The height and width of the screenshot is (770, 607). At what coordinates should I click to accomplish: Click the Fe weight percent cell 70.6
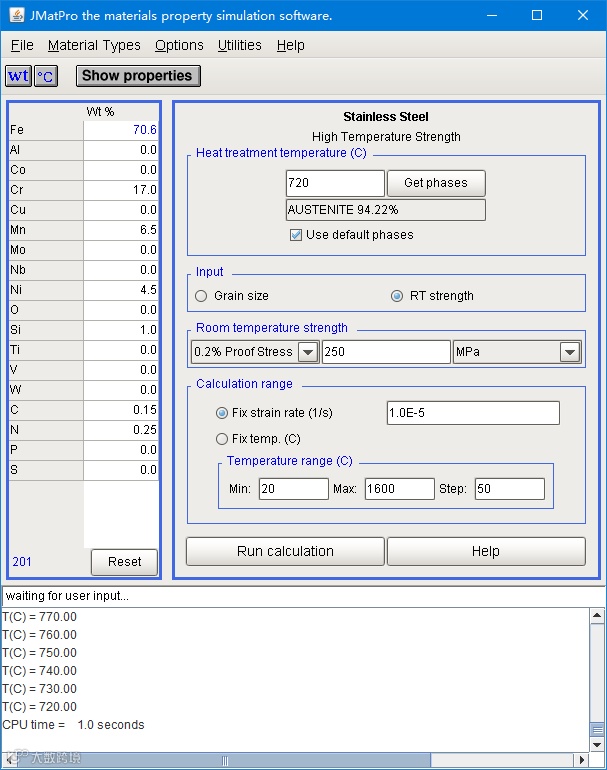click(121, 130)
